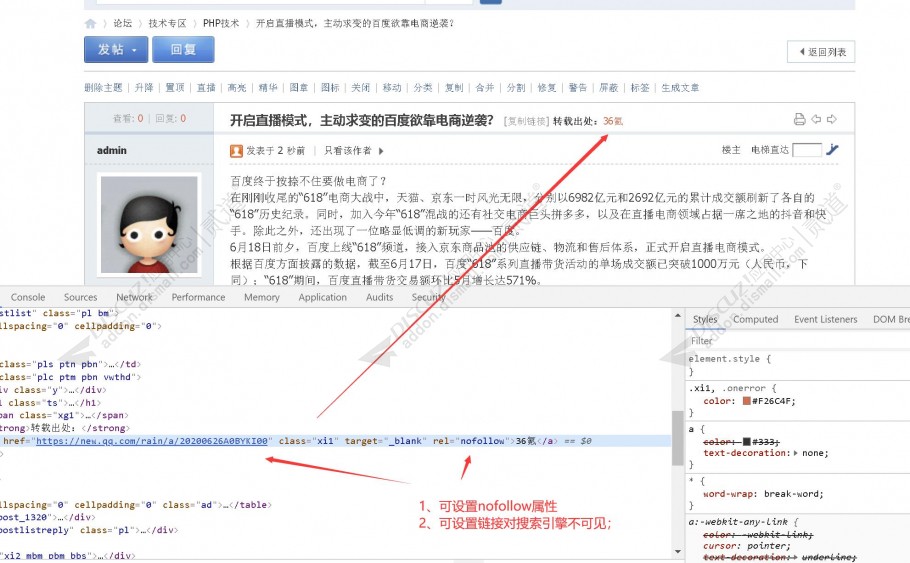Click 技术专区 in breadcrumb

167,23
